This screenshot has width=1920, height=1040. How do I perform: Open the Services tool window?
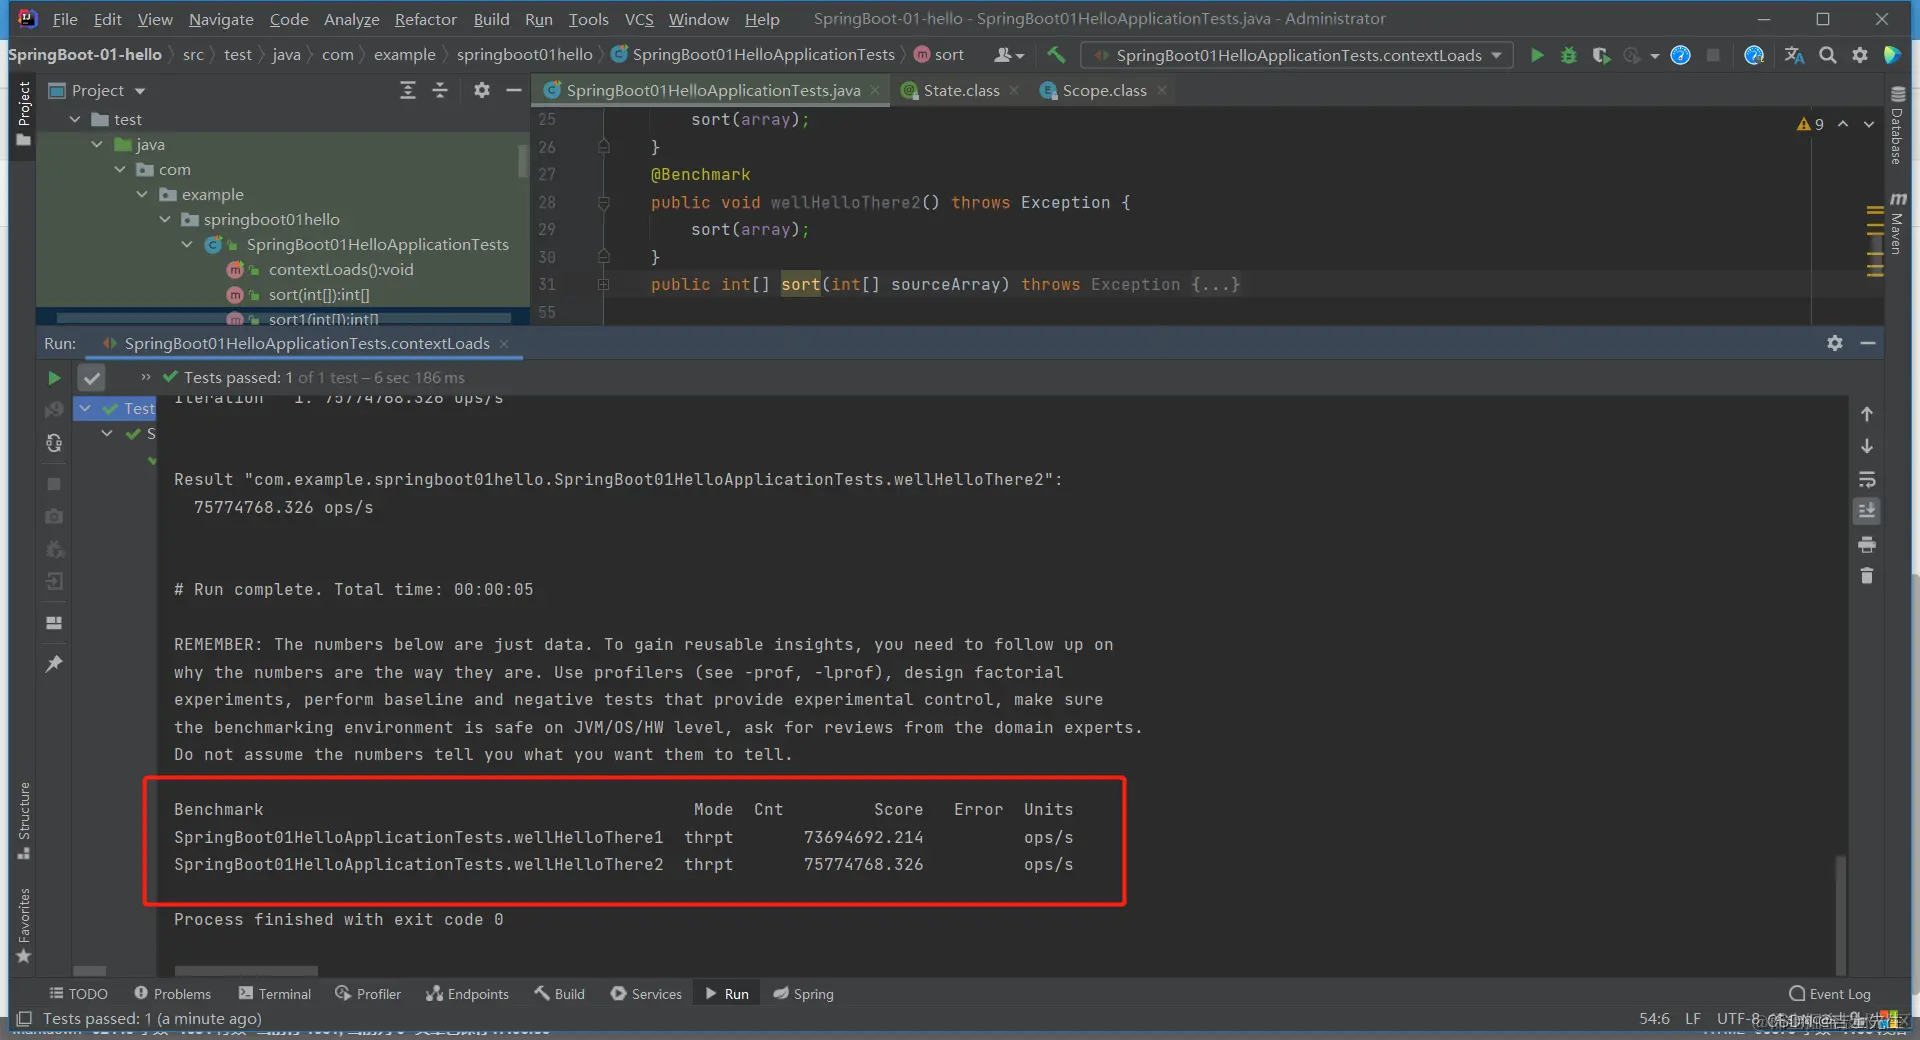(x=646, y=994)
